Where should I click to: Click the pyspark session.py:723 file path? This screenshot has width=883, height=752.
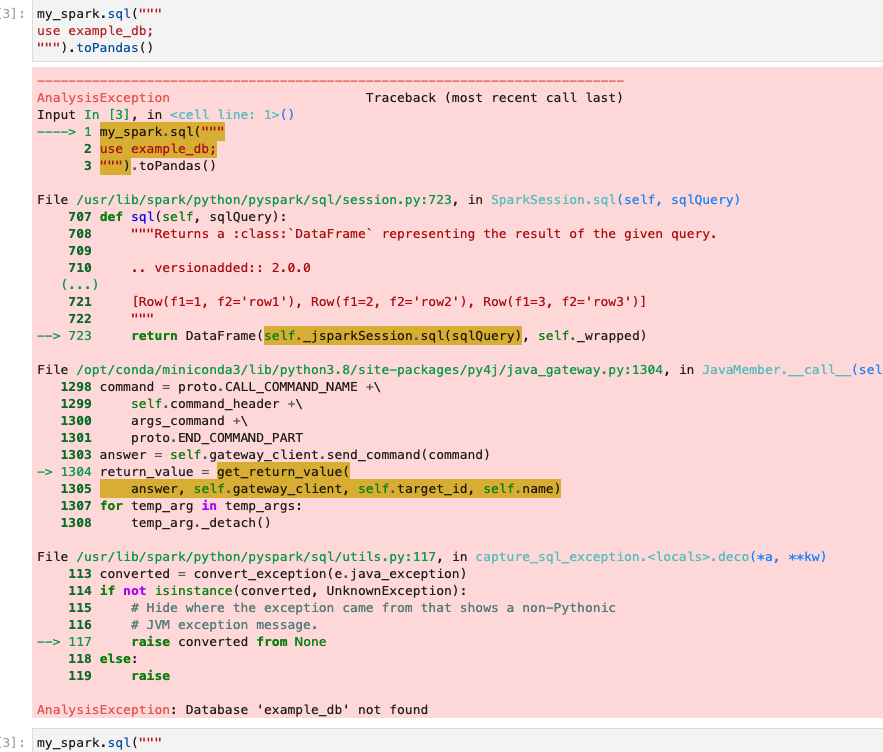[264, 200]
